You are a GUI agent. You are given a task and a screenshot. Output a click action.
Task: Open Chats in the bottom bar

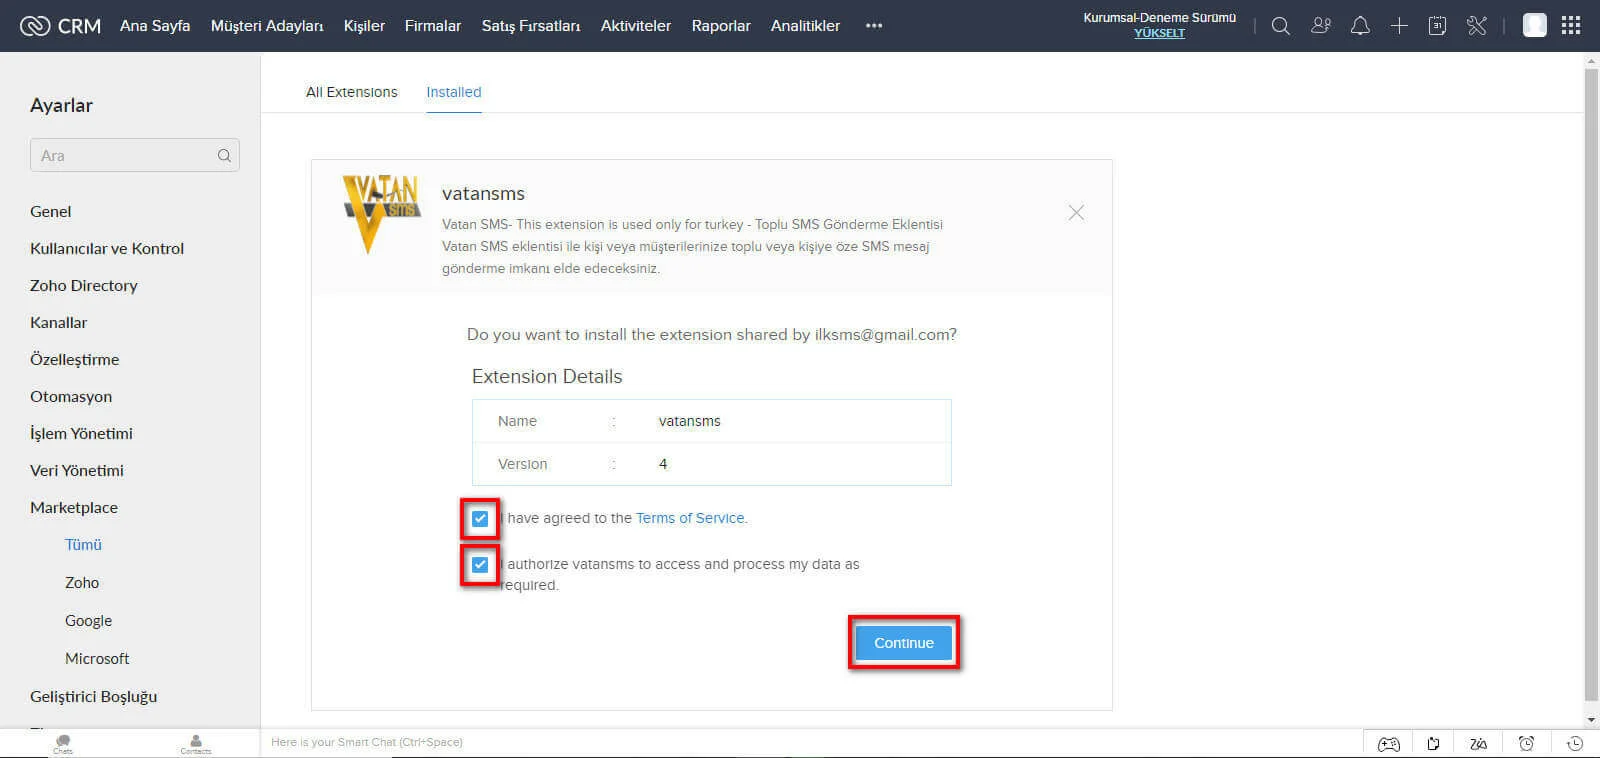coord(63,744)
